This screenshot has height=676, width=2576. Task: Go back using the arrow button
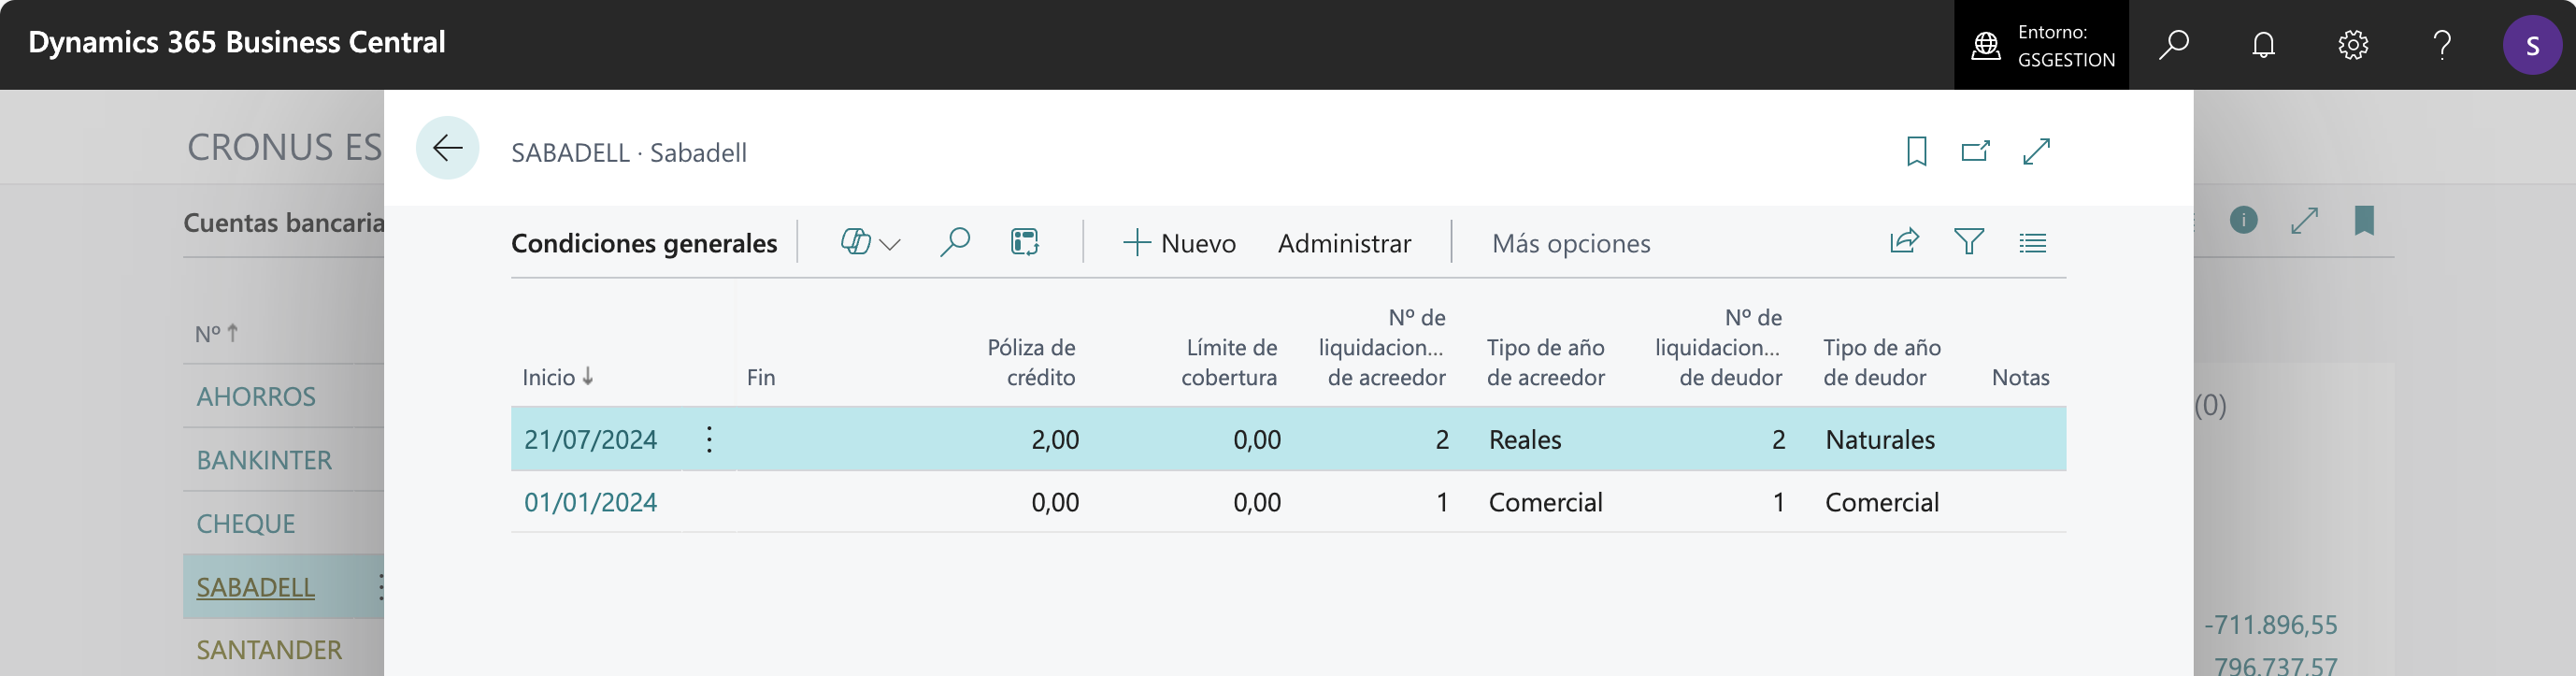[447, 148]
